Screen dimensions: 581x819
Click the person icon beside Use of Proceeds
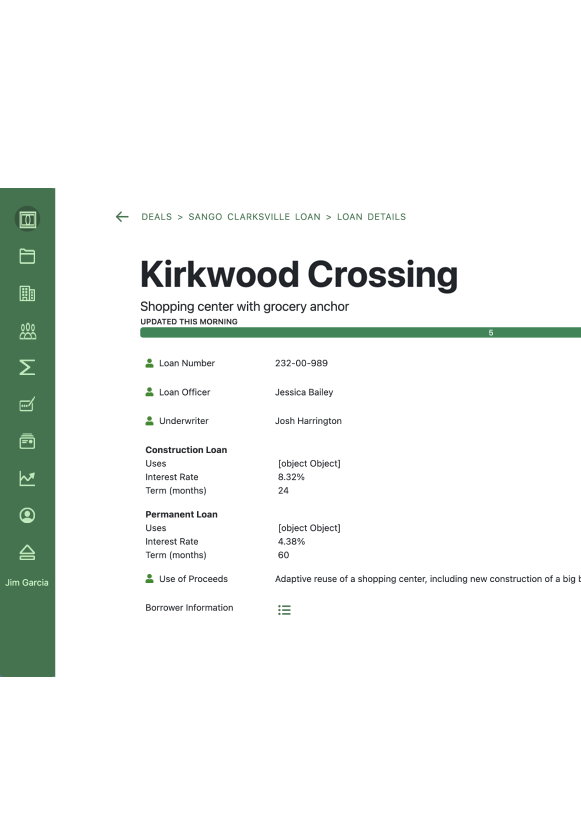pos(149,578)
